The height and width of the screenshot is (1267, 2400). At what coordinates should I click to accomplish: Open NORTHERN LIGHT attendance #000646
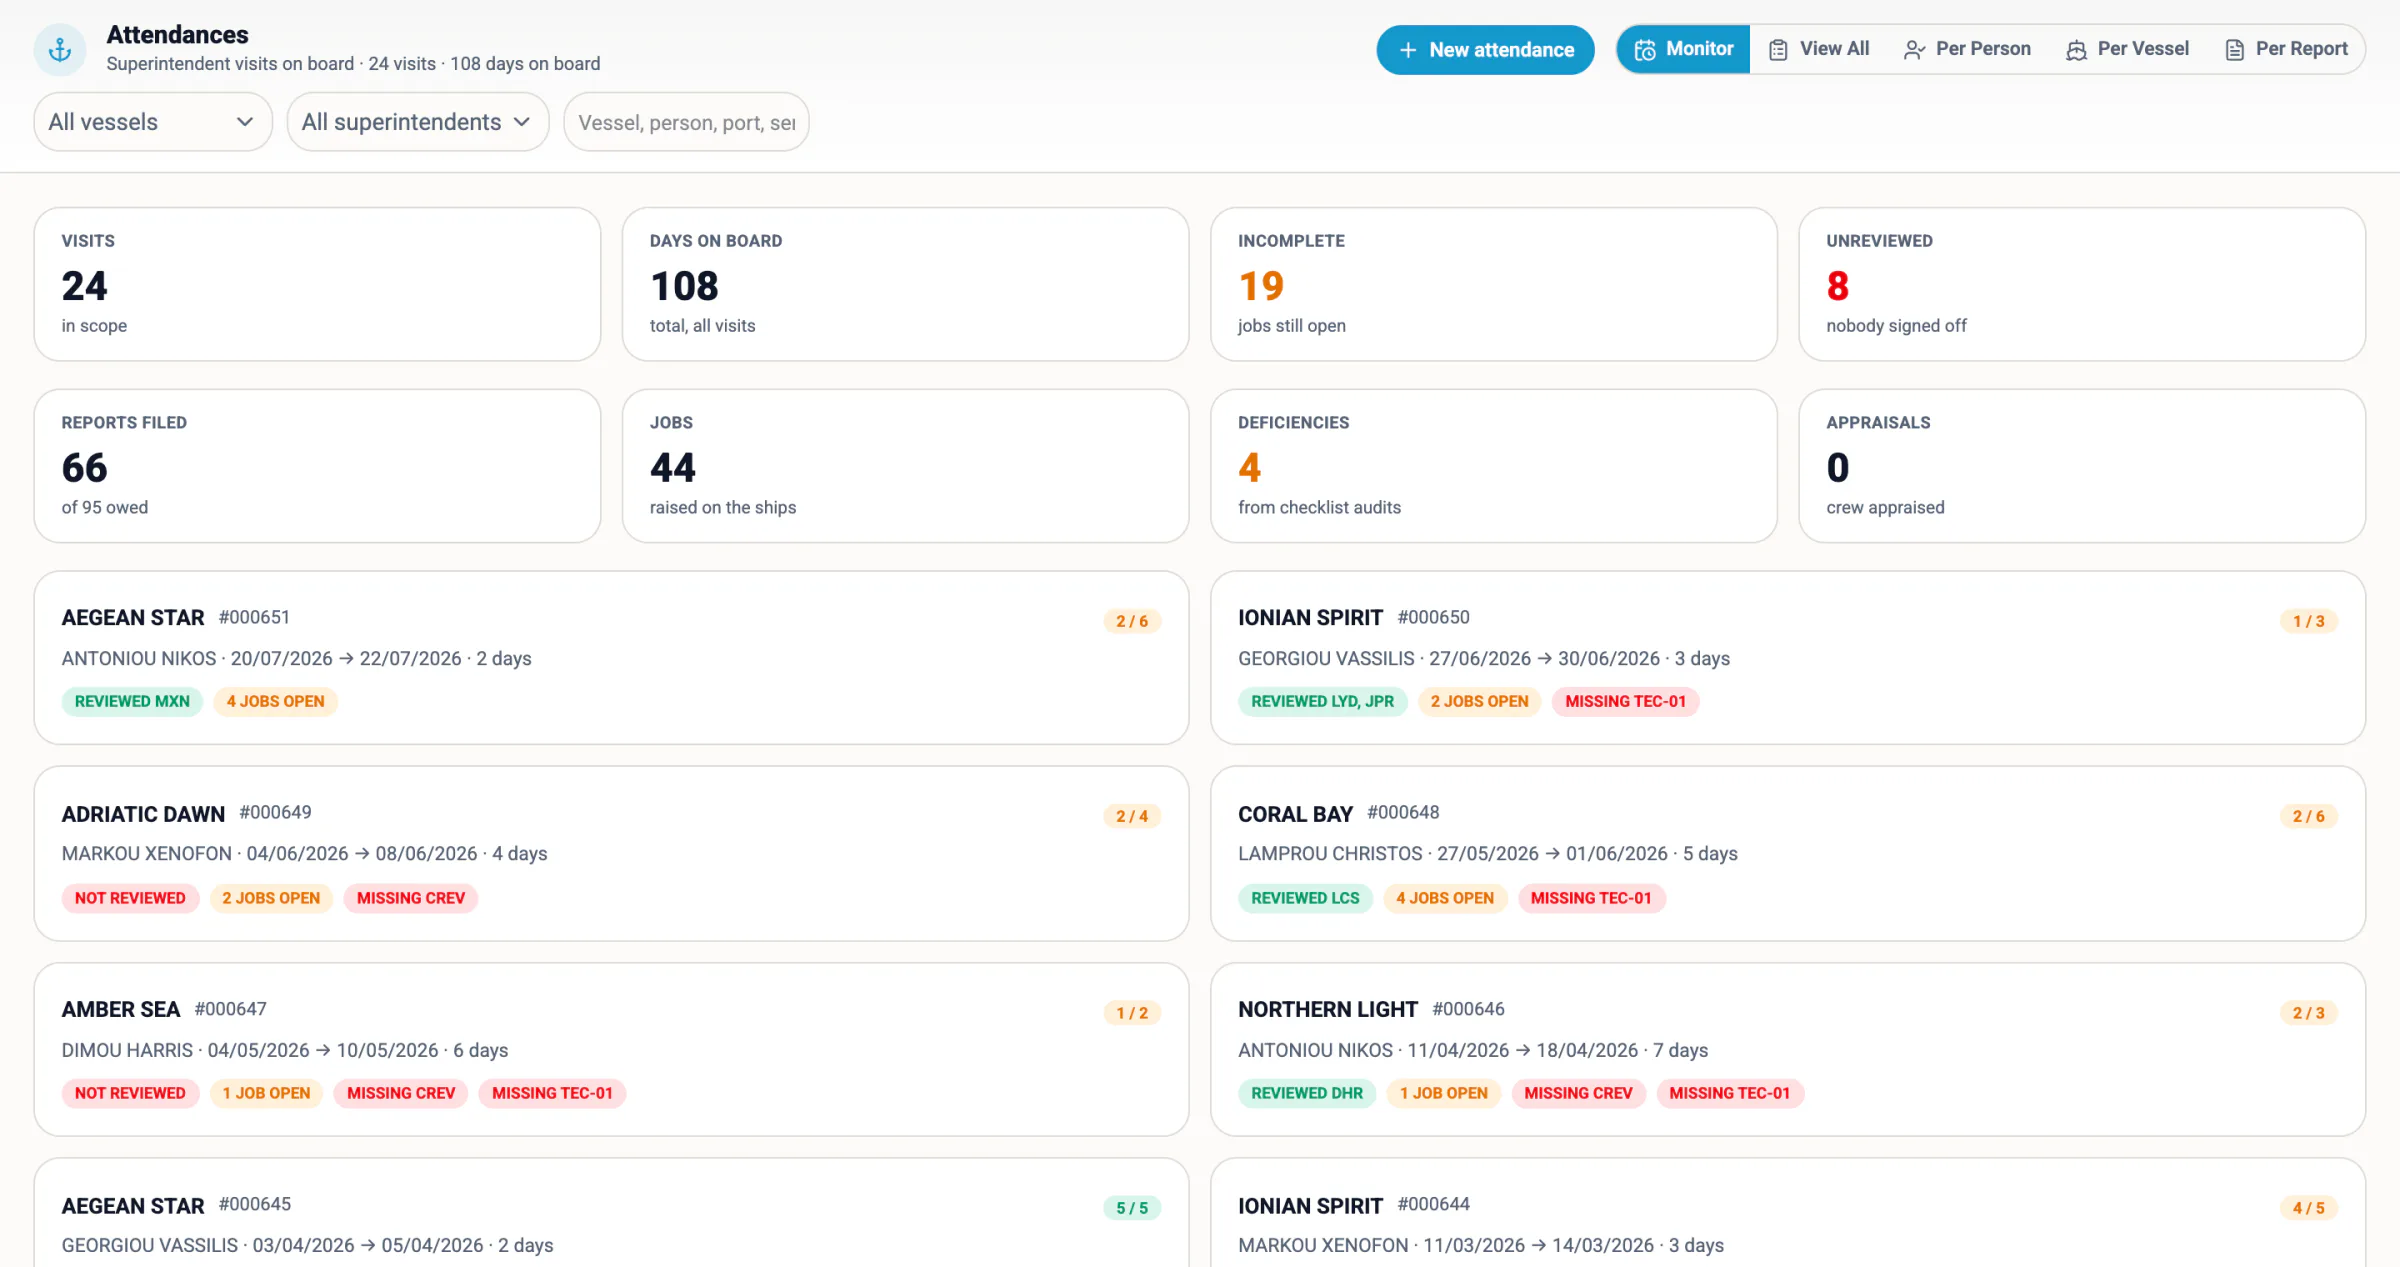tap(1788, 1050)
